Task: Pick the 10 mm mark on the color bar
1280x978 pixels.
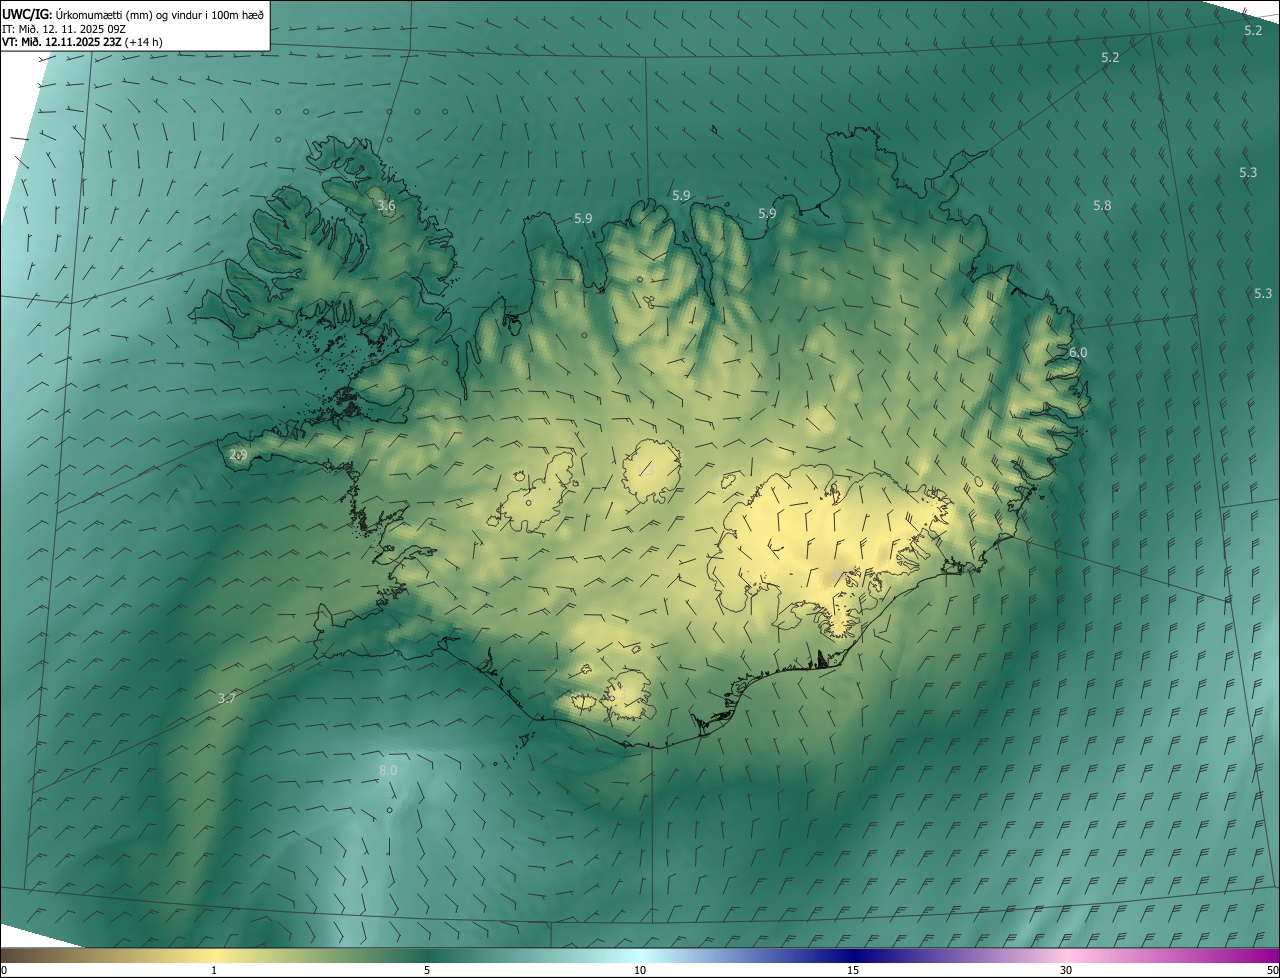Action: pos(640,970)
